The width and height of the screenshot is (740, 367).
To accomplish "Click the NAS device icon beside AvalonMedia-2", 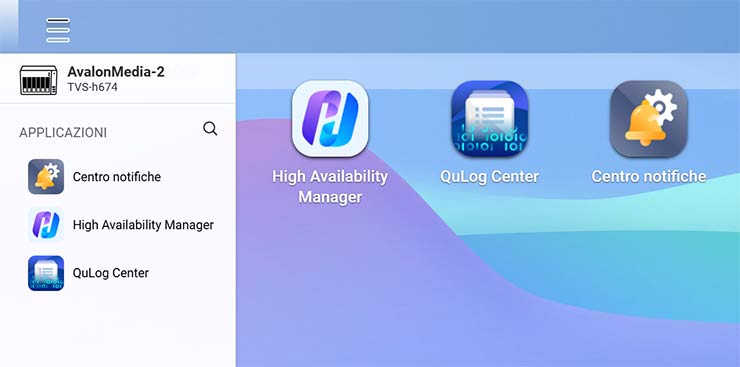I will click(x=39, y=80).
